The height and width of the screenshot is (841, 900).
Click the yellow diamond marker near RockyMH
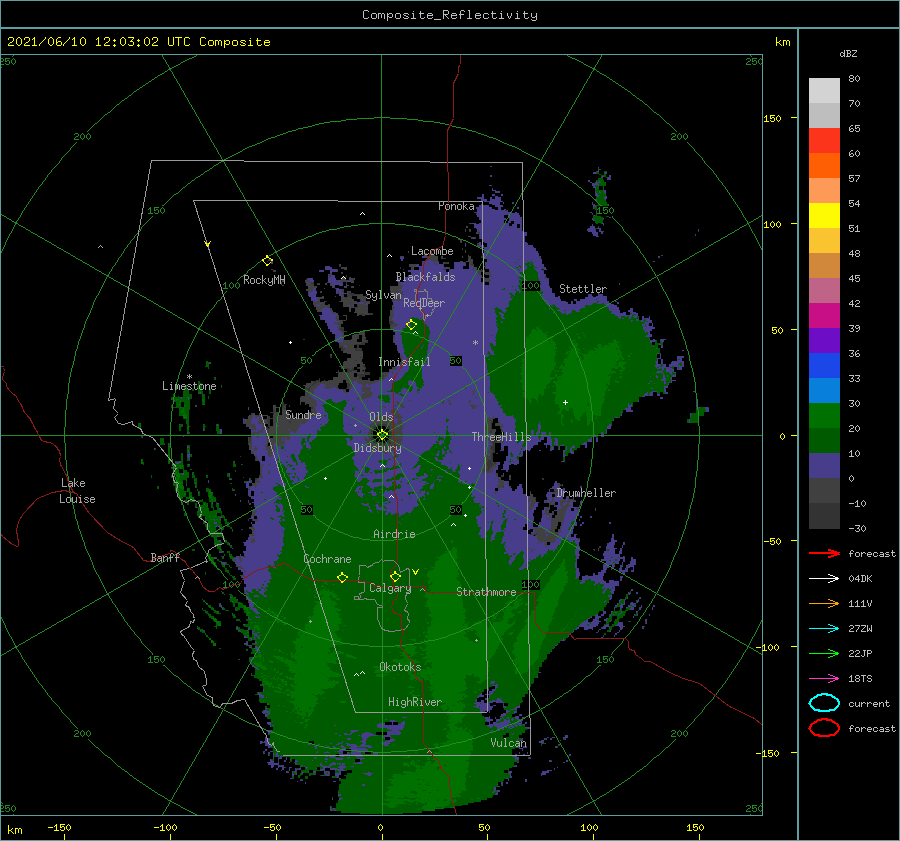267,261
